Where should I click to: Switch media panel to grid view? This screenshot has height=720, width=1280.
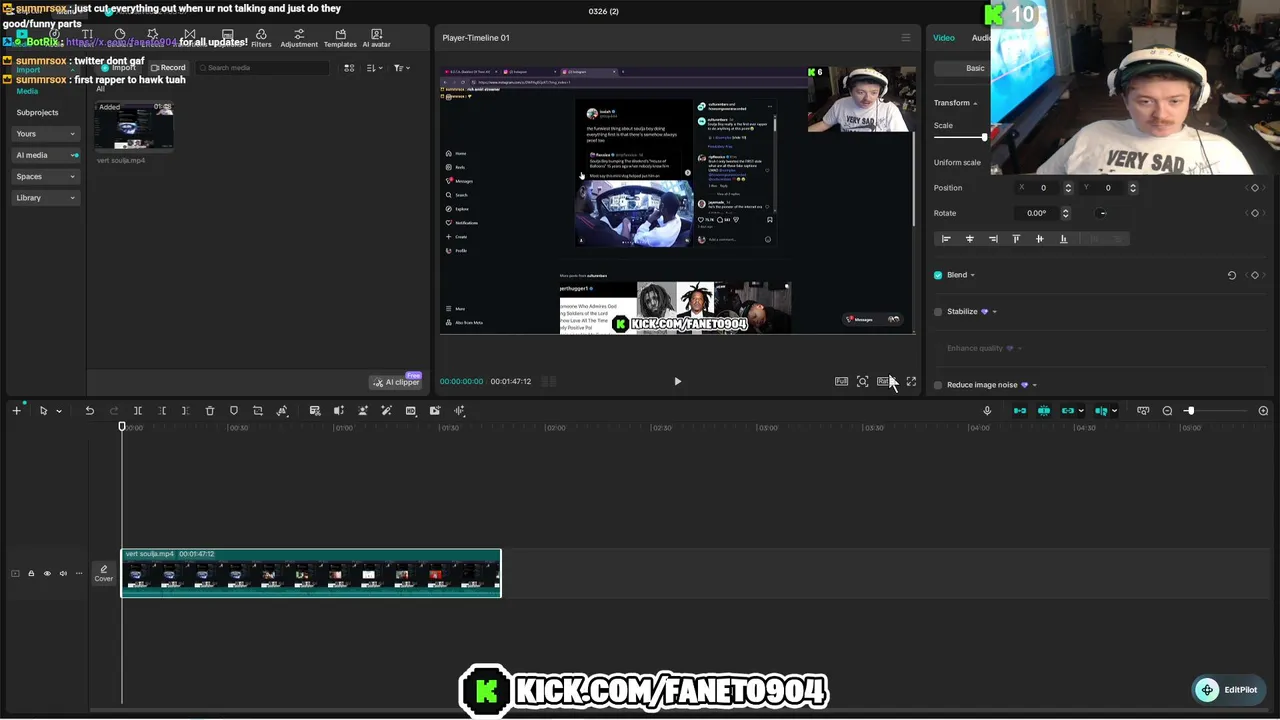[x=349, y=68]
